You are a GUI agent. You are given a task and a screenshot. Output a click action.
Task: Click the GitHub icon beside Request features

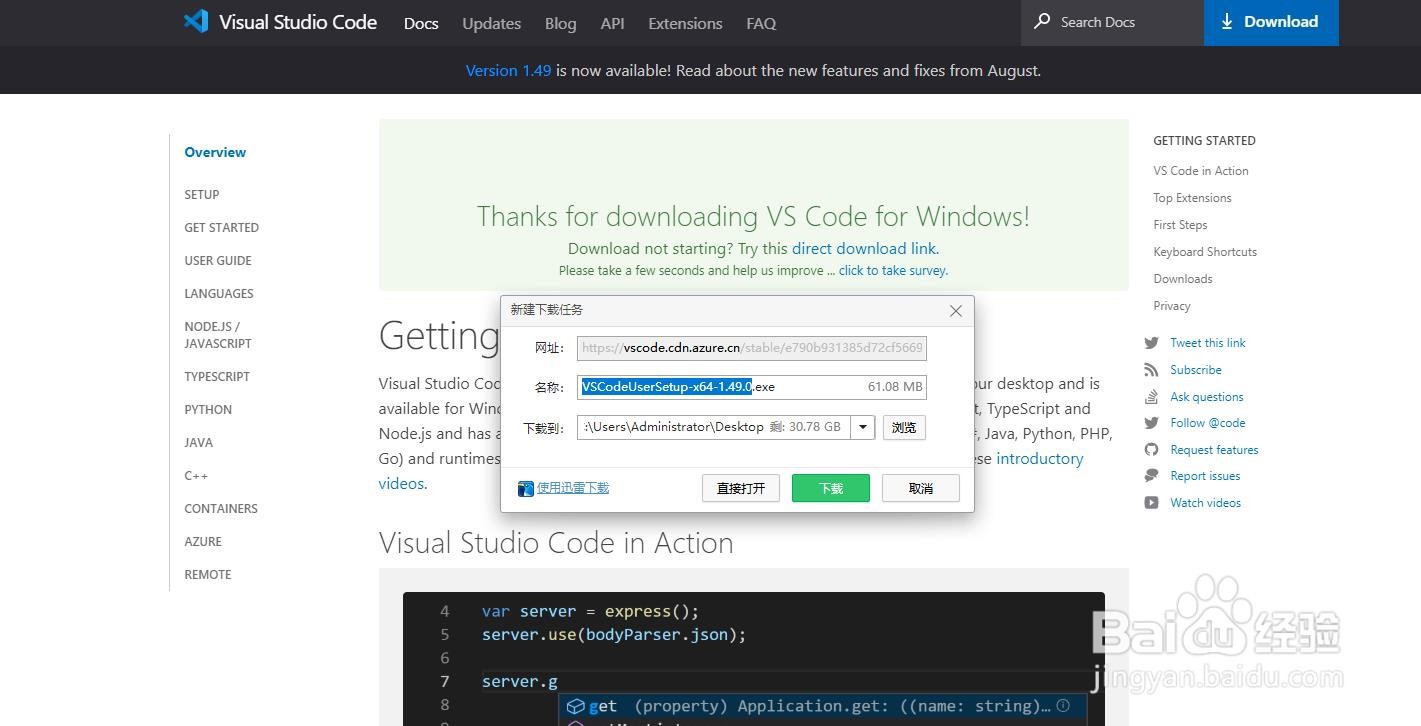pyautogui.click(x=1152, y=450)
